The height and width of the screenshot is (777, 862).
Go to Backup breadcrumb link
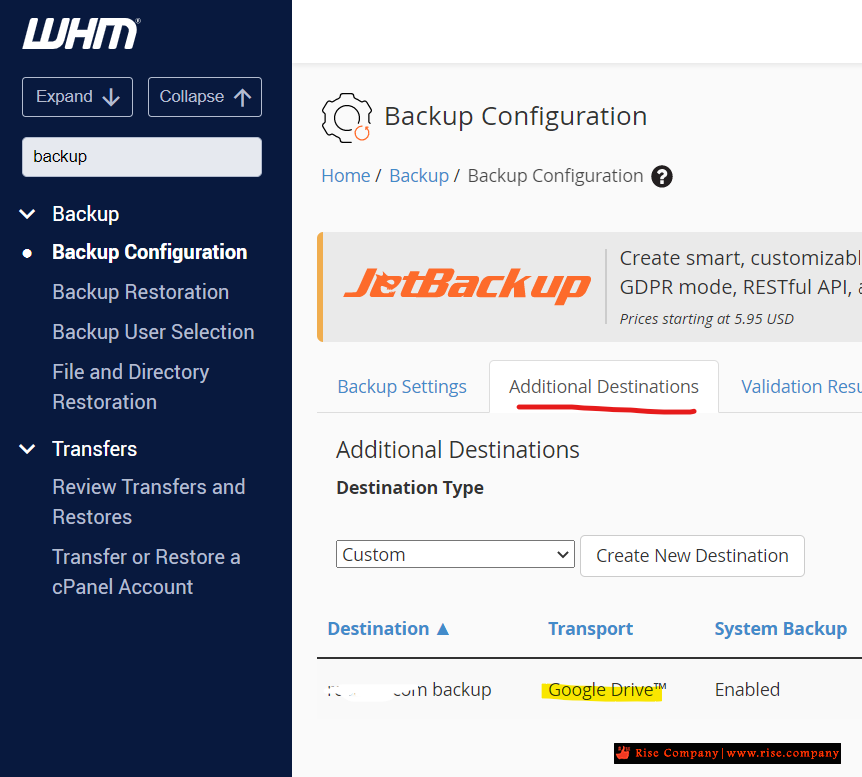point(419,176)
